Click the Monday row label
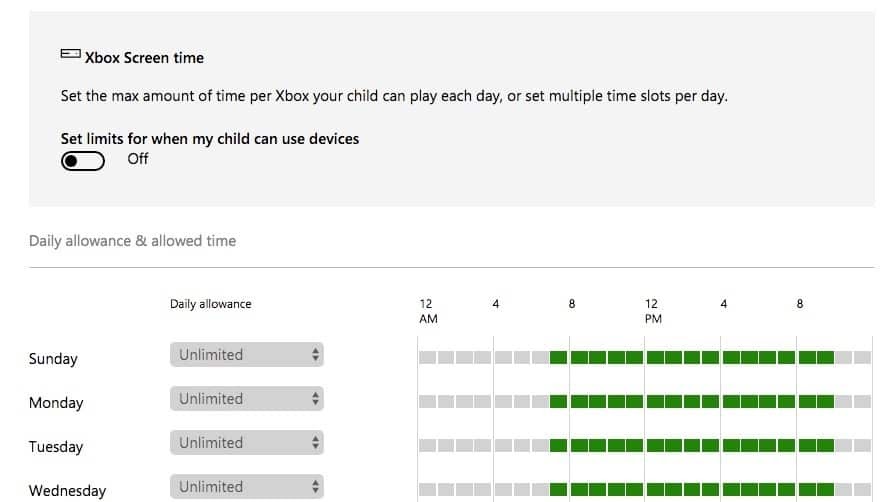The height and width of the screenshot is (502, 890). coord(56,403)
